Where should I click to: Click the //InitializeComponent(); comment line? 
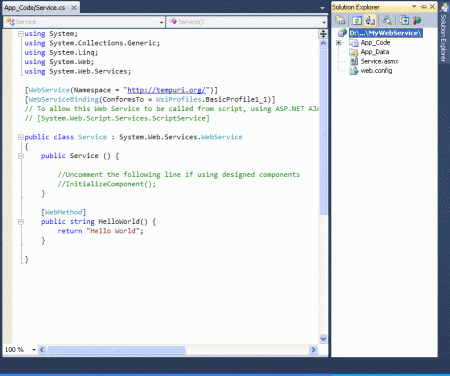pyautogui.click(x=107, y=184)
